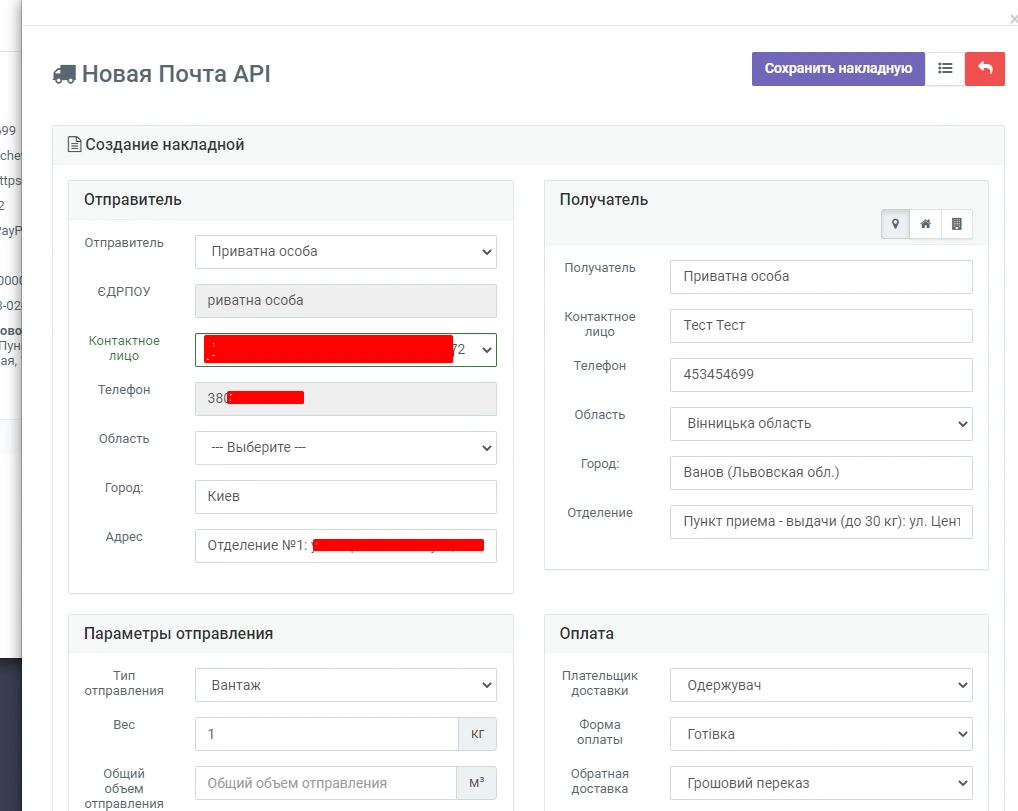Click the recipient Отделение field
The image size is (1018, 811).
tap(820, 522)
